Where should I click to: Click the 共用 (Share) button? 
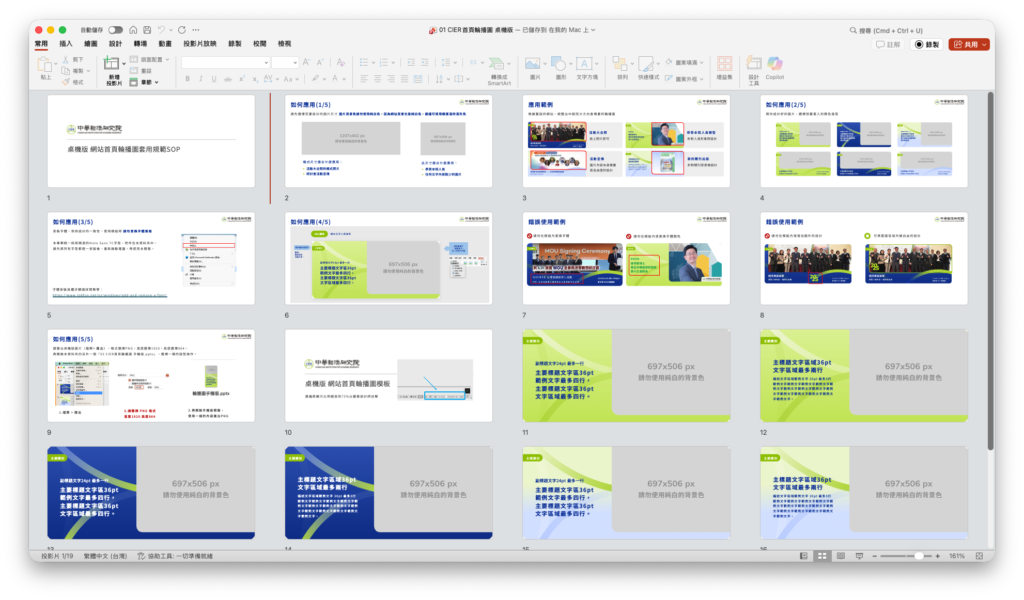tap(969, 44)
